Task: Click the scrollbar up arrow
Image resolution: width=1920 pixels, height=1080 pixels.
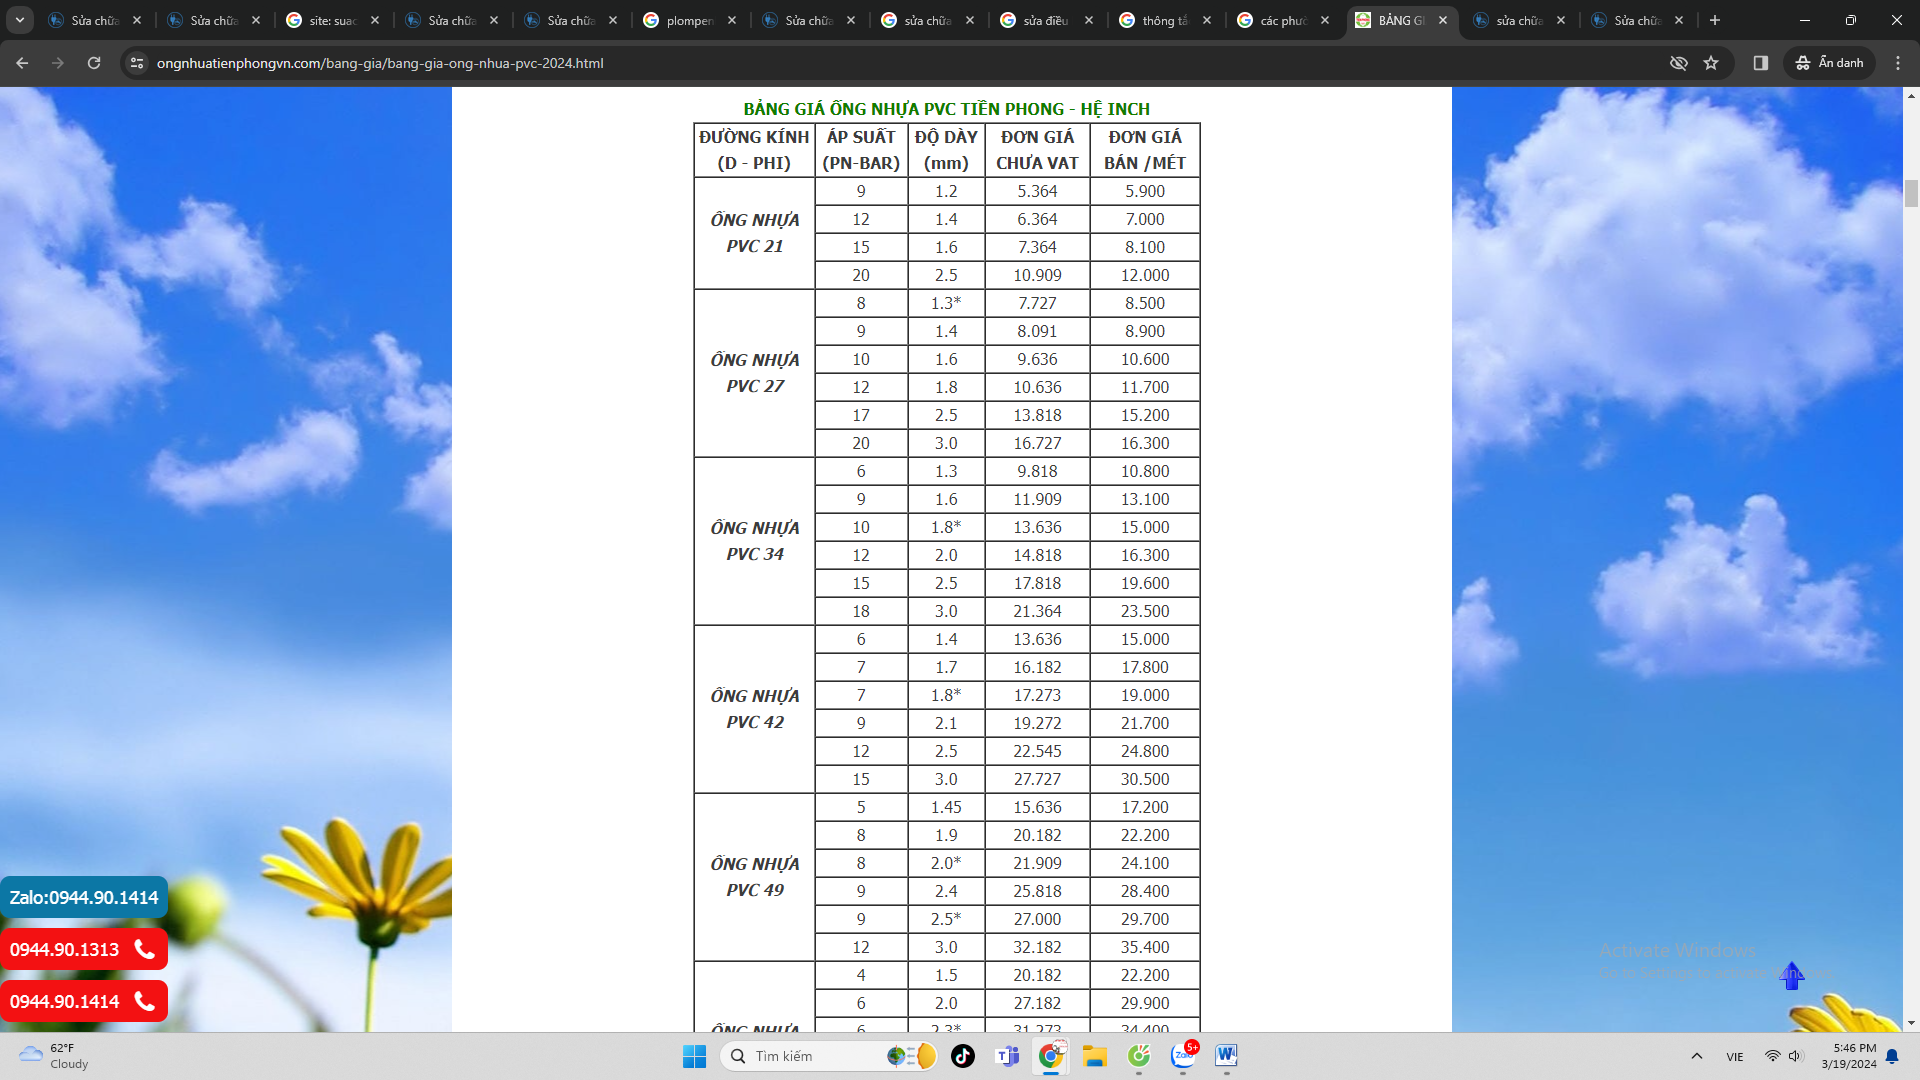Action: coord(1911,96)
